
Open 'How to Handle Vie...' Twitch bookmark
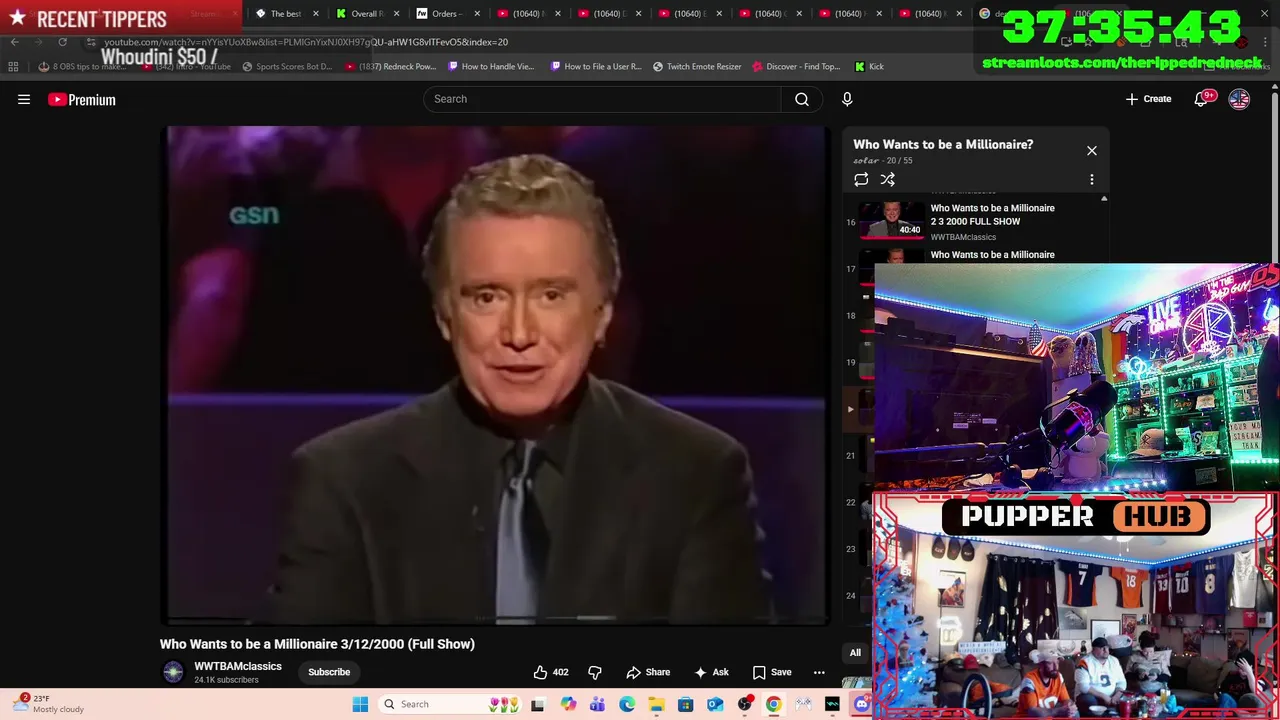coord(491,67)
